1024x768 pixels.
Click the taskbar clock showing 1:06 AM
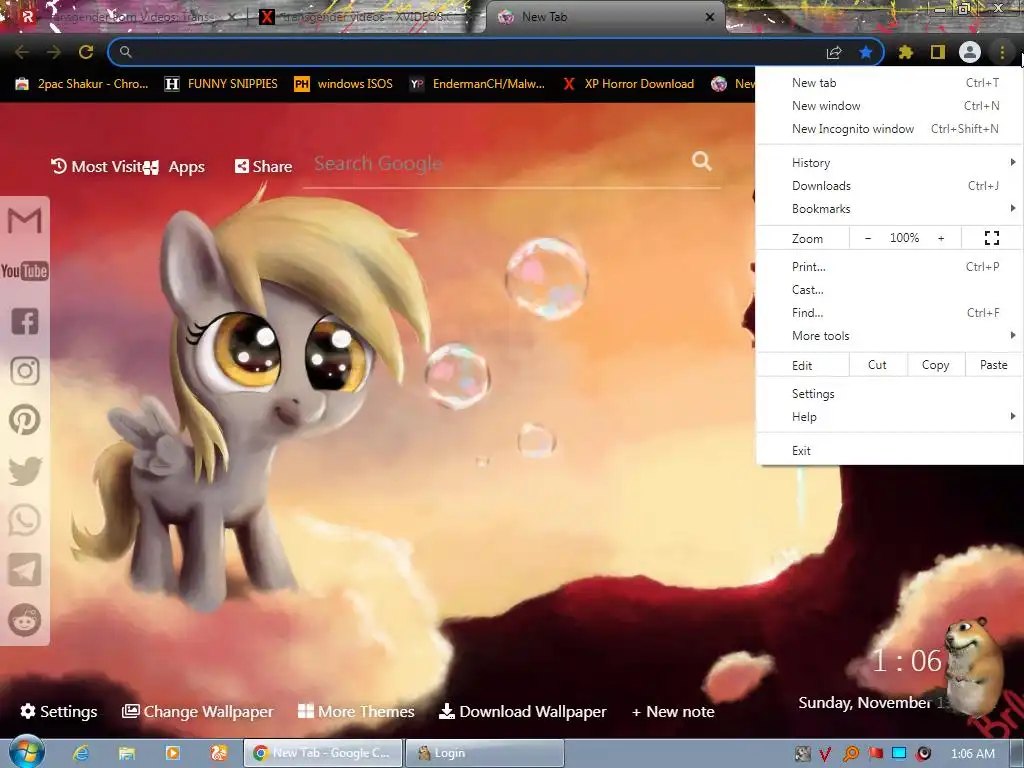(x=972, y=754)
